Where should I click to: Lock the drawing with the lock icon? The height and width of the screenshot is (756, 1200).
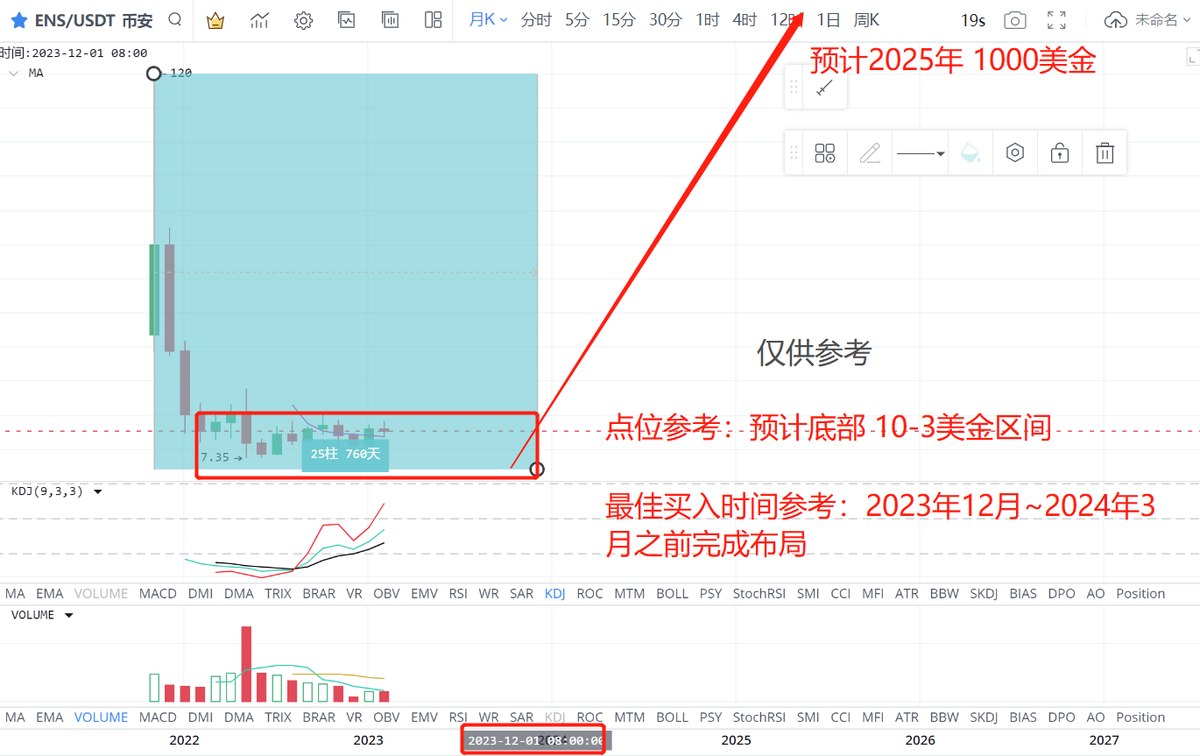click(x=1059, y=152)
